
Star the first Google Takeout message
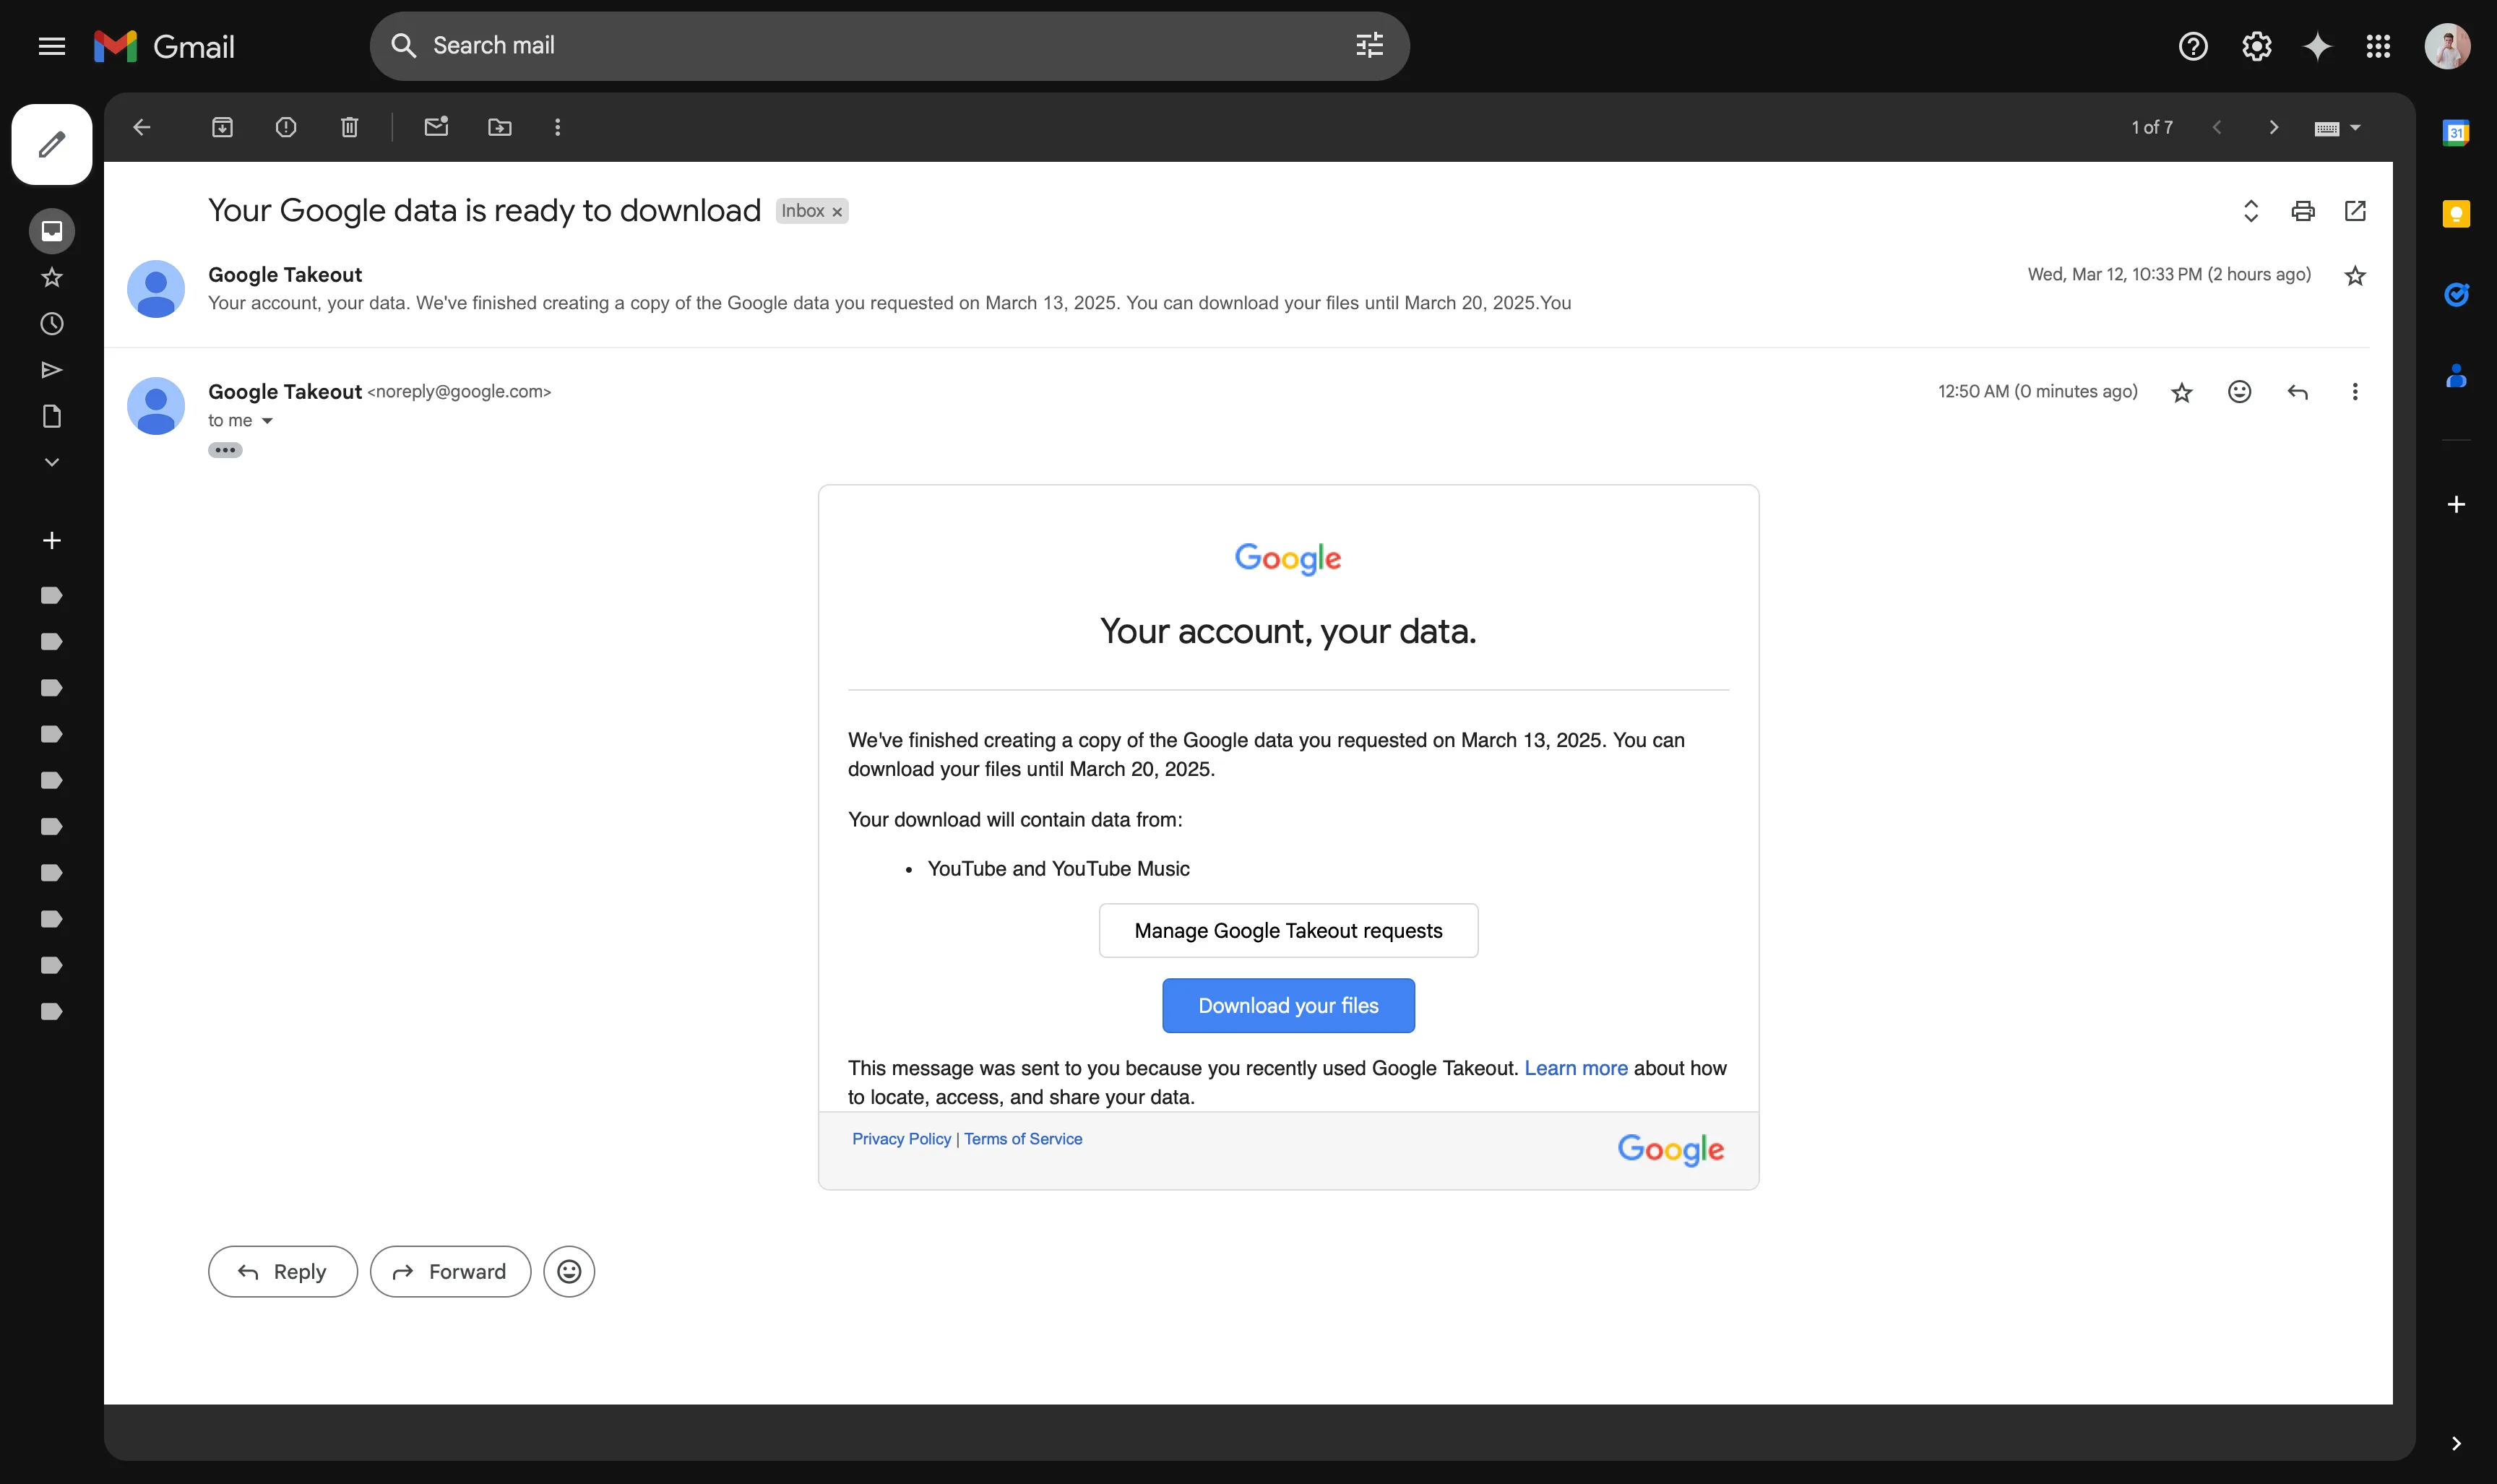(2355, 276)
